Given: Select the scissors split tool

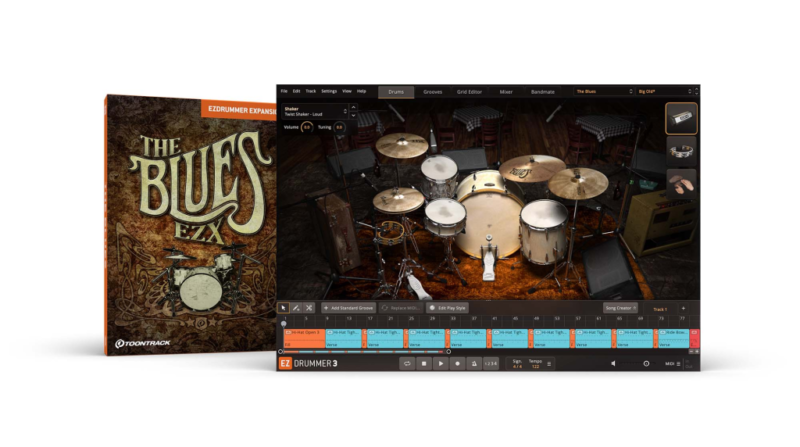Looking at the screenshot, I should [x=309, y=308].
